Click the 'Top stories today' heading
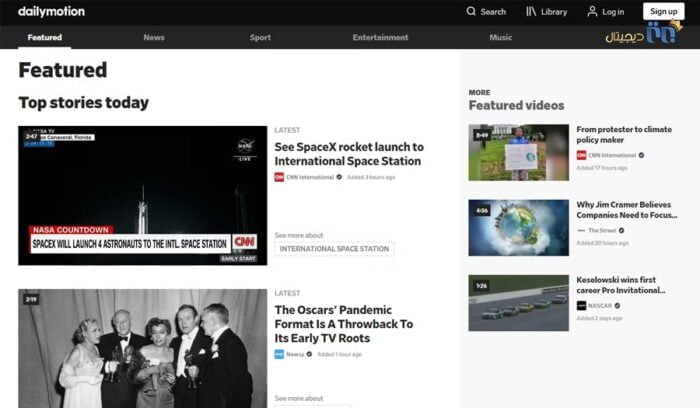 pos(83,103)
